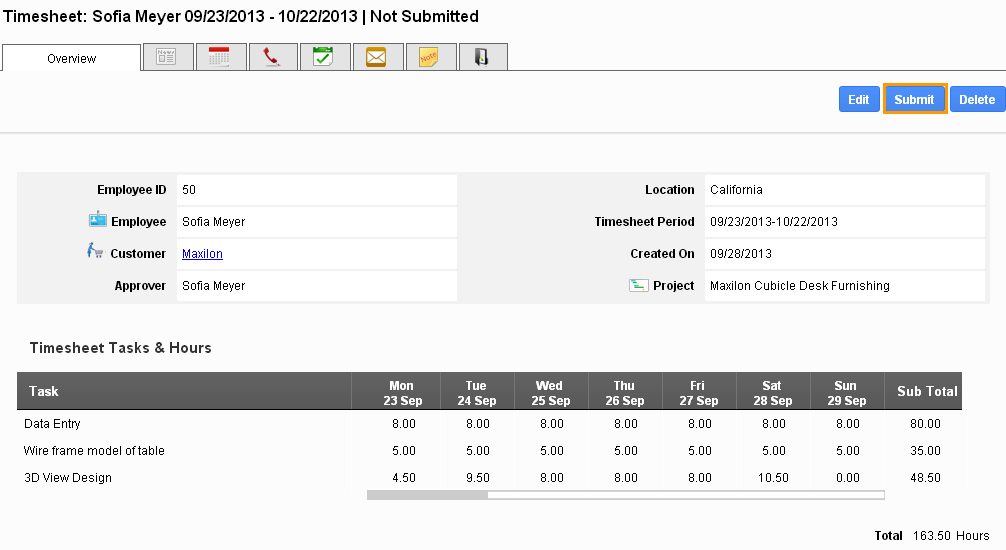Image resolution: width=1006 pixels, height=550 pixels.
Task: Open the Calendar tab icon
Action: click(x=219, y=58)
